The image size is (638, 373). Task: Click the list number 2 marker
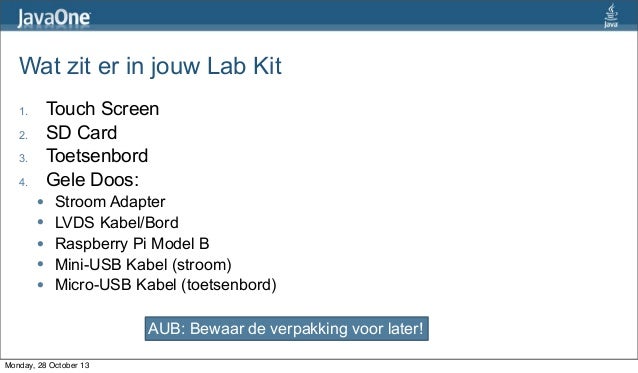(23, 135)
